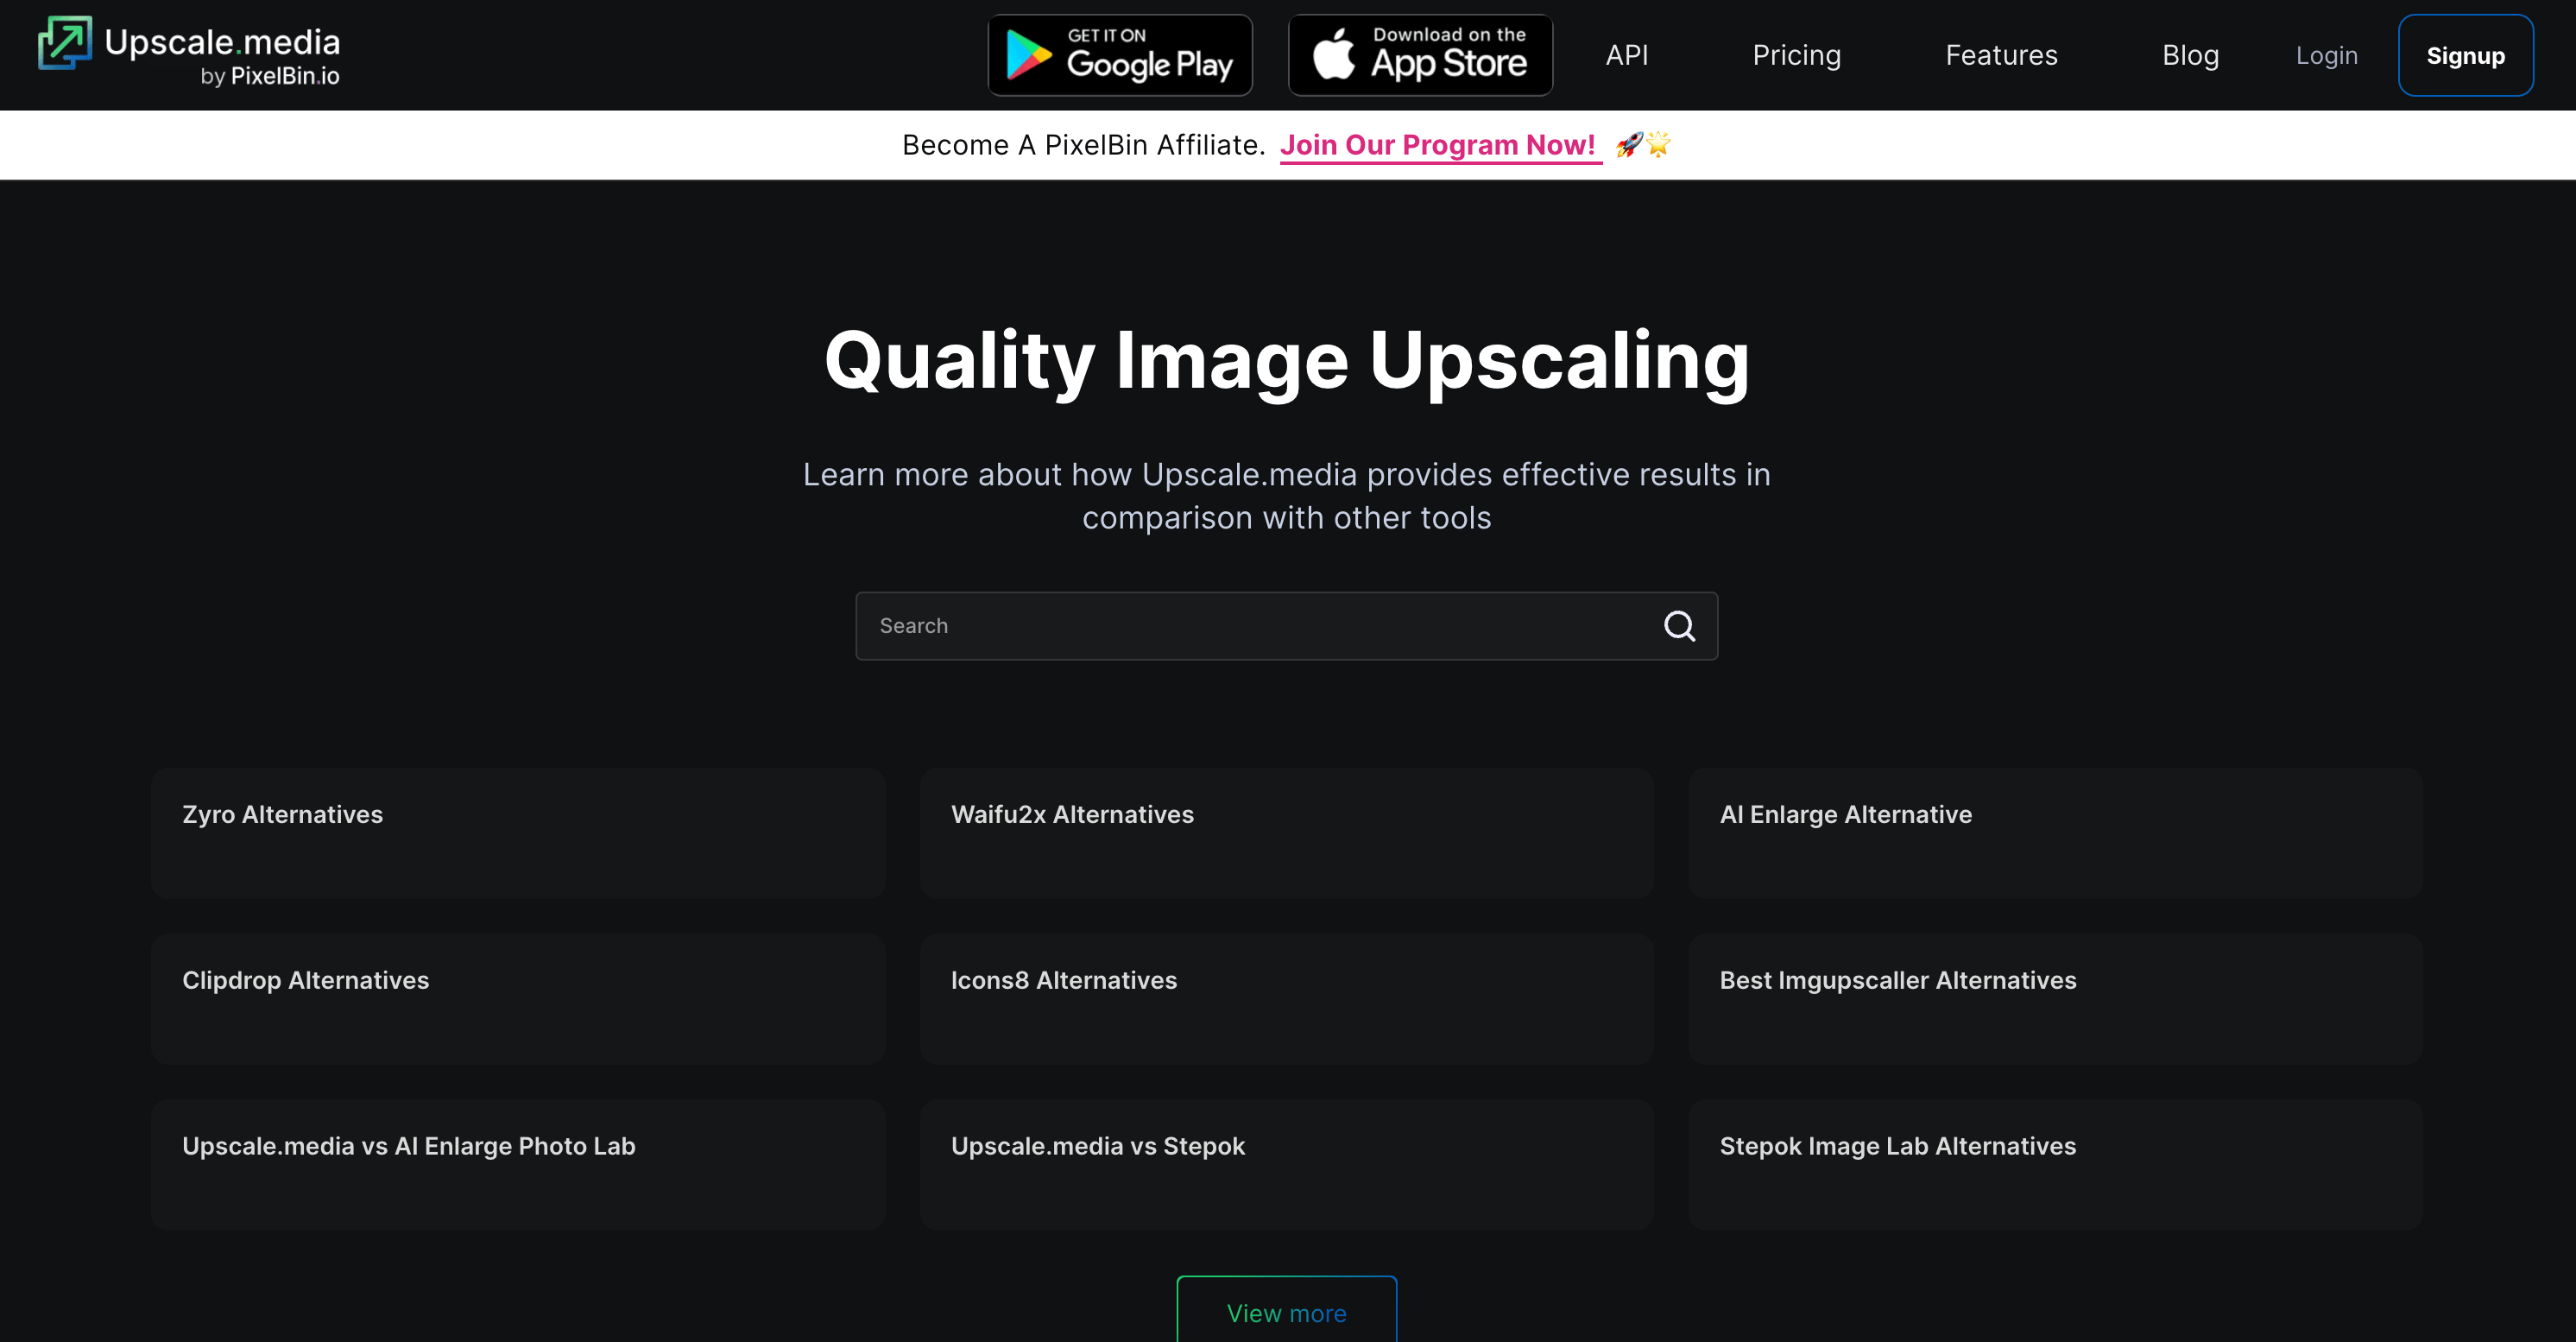Open the Features menu
The width and height of the screenshot is (2576, 1342).
pos(2001,55)
